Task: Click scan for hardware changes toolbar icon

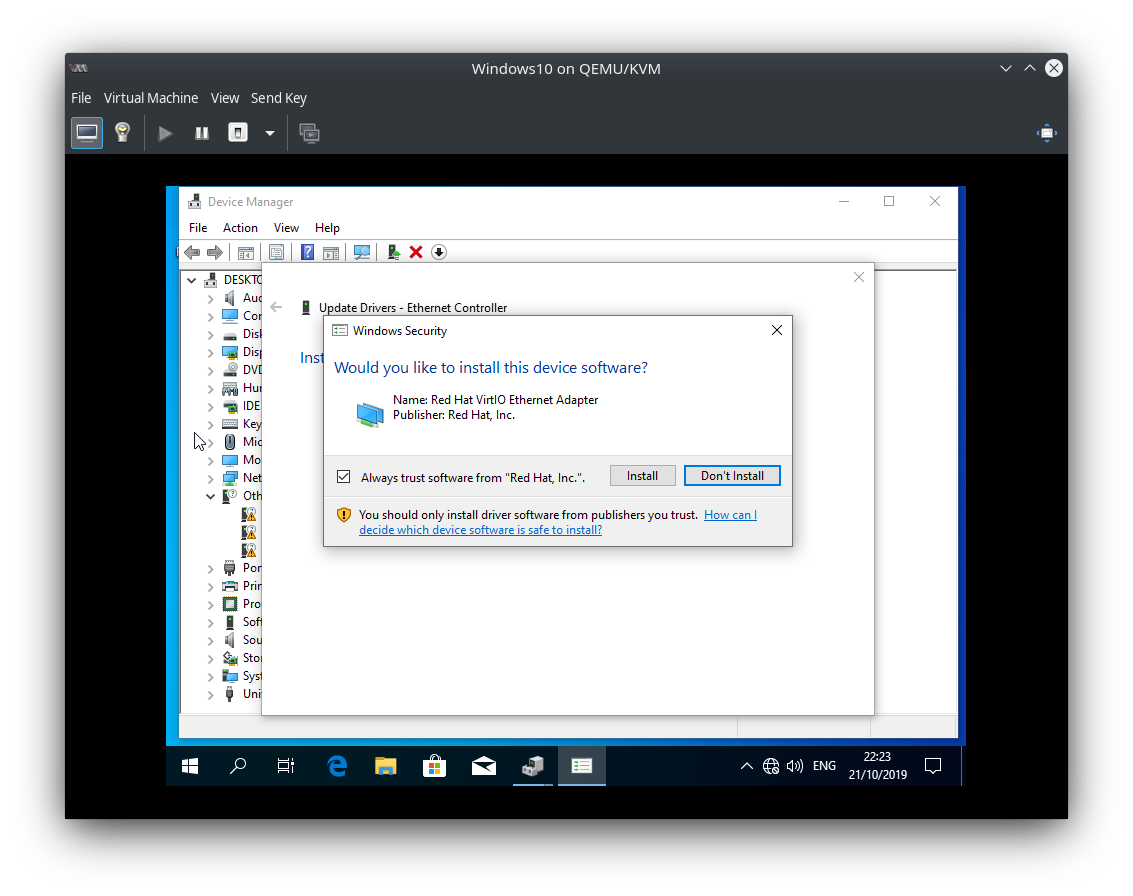Action: (x=362, y=252)
